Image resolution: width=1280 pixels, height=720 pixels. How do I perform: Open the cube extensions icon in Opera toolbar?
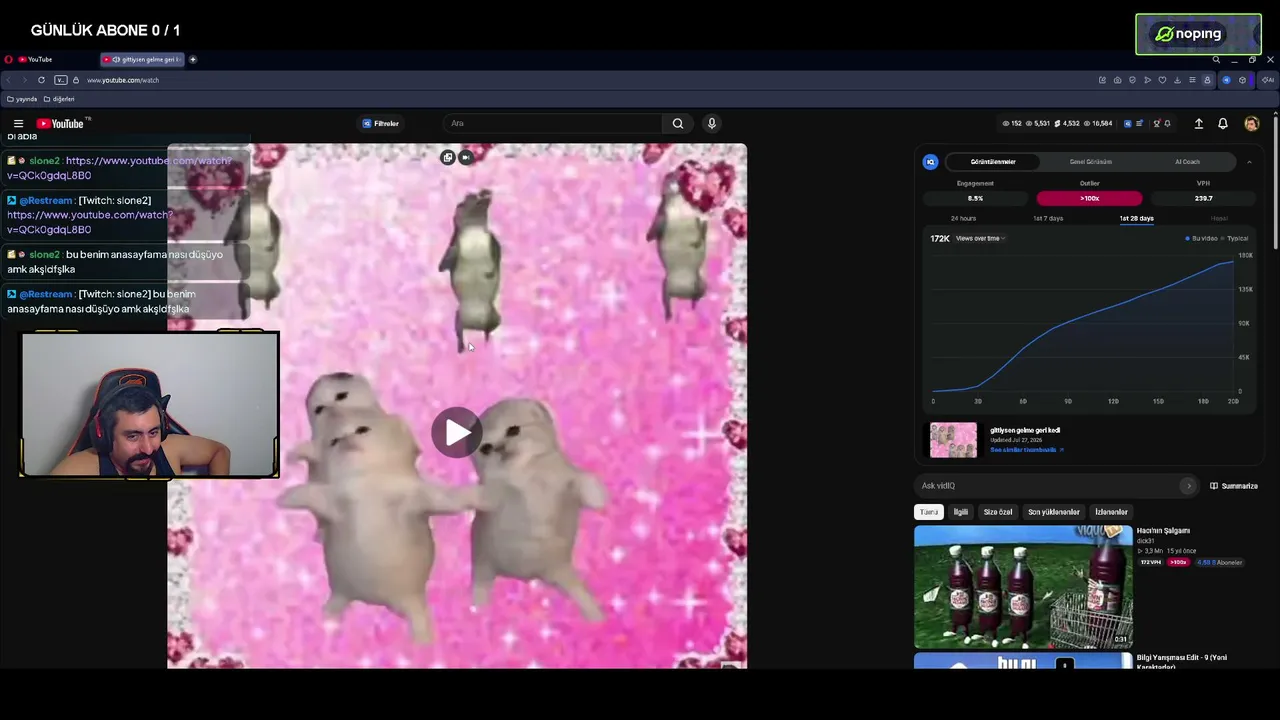(x=1243, y=80)
